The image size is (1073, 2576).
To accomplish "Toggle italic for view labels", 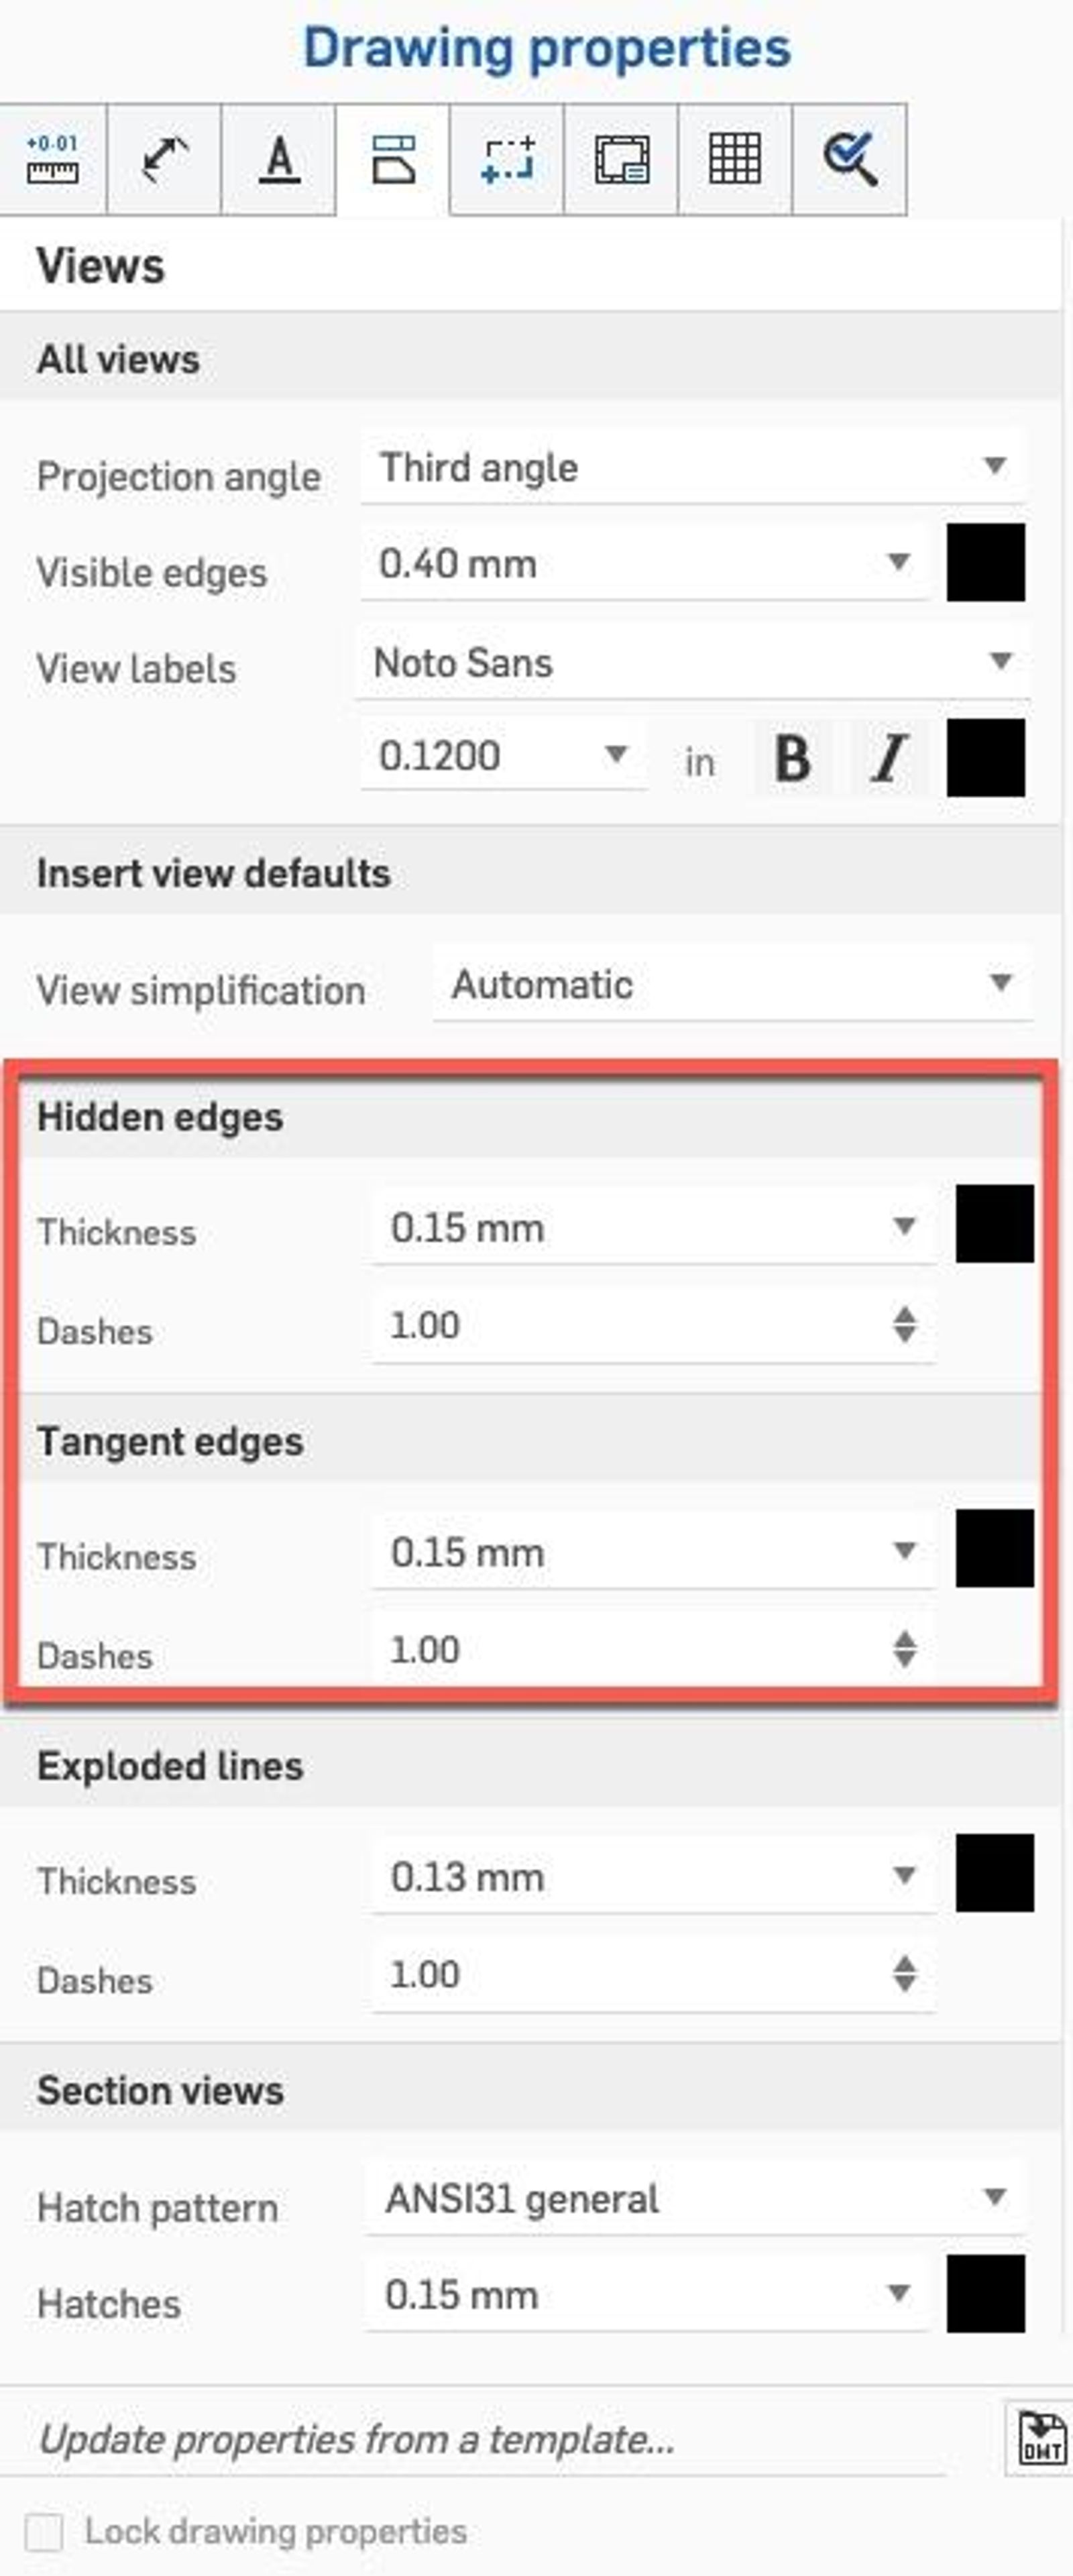I will point(887,758).
